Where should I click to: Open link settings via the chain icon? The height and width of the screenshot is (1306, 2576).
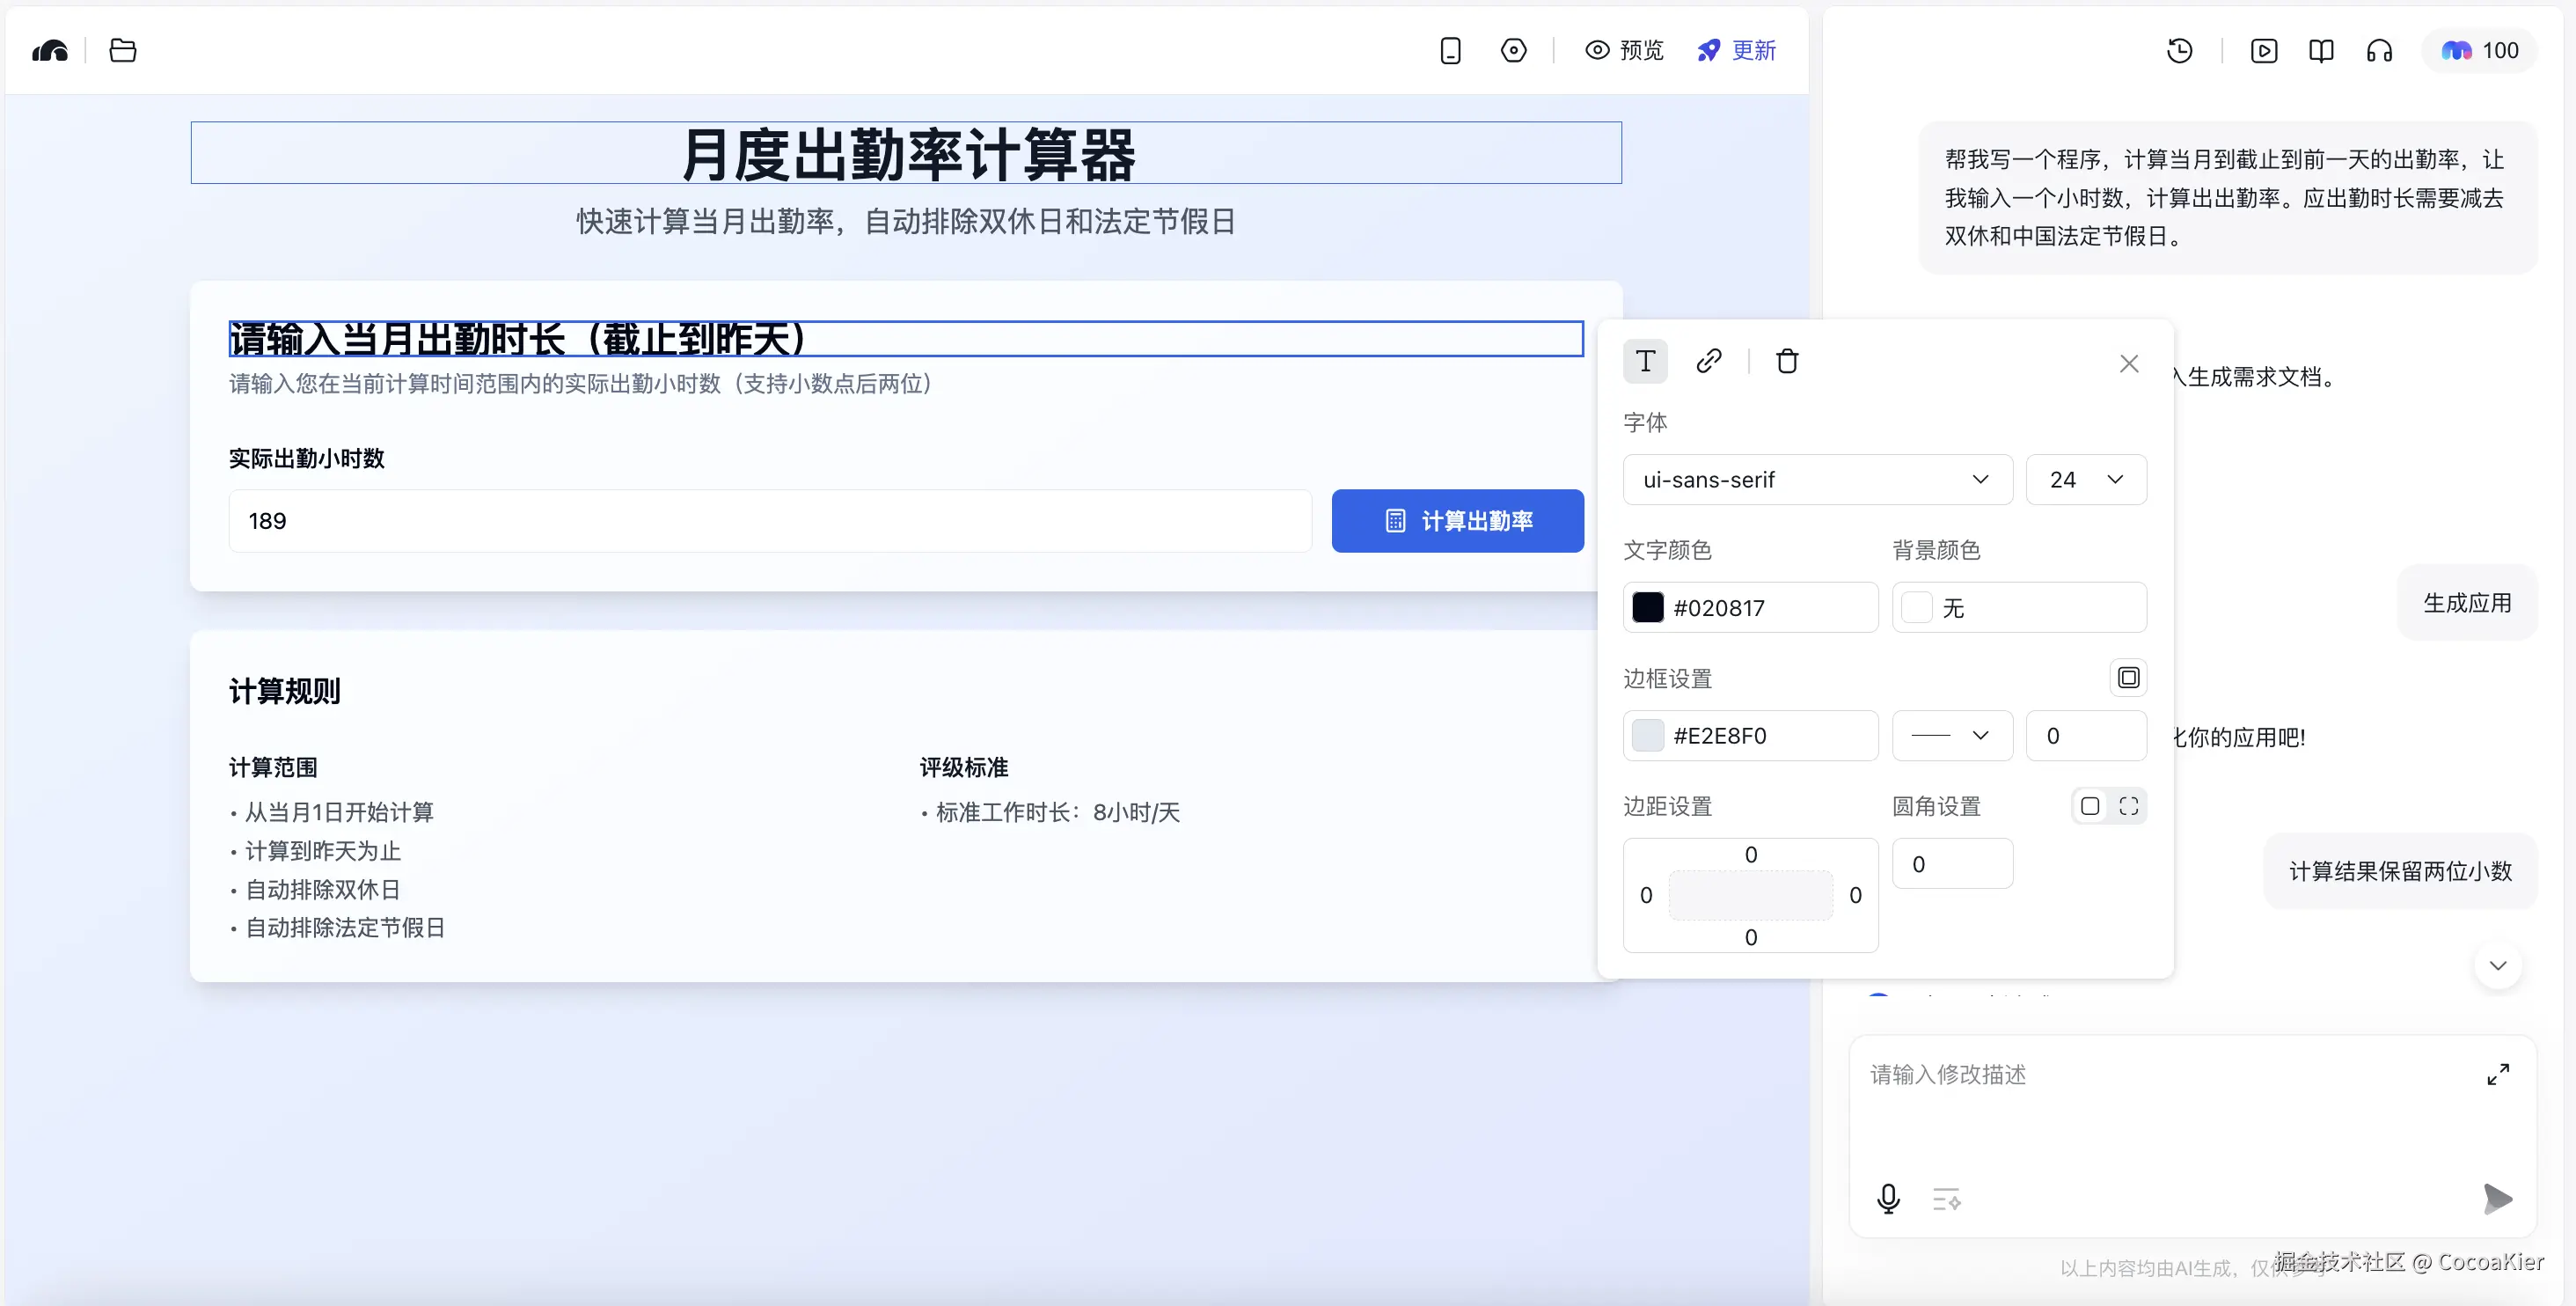(x=1710, y=361)
